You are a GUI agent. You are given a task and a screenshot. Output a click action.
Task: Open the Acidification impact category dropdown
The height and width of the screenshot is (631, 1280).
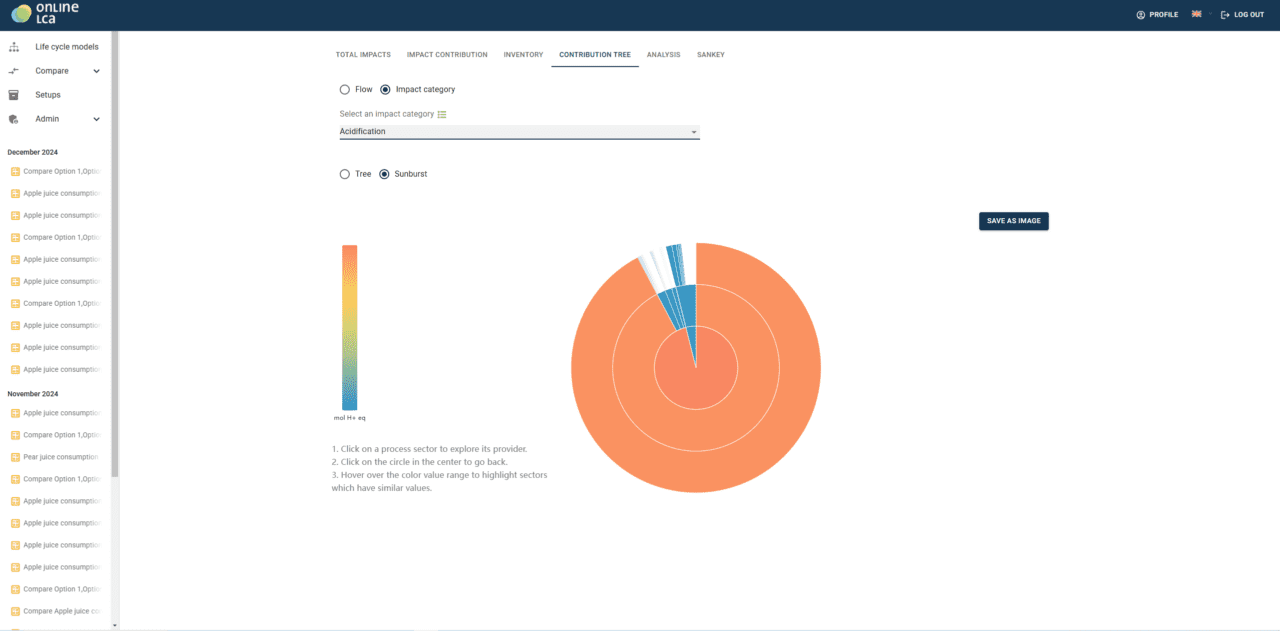tap(519, 132)
